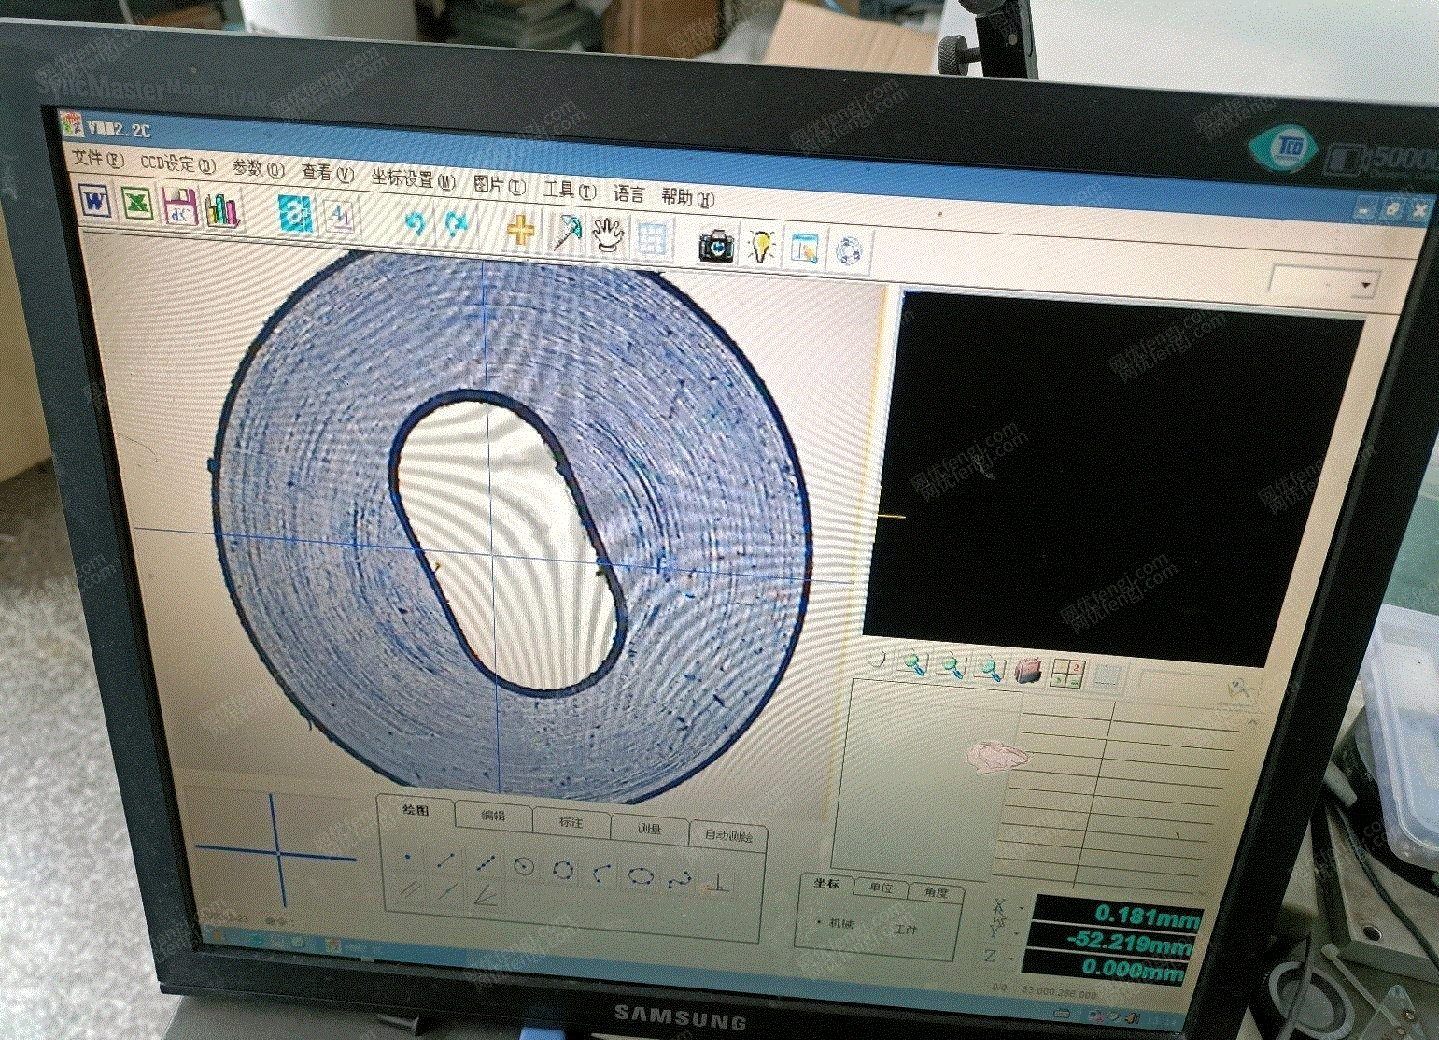Open the 工具(T) menu

[569, 189]
